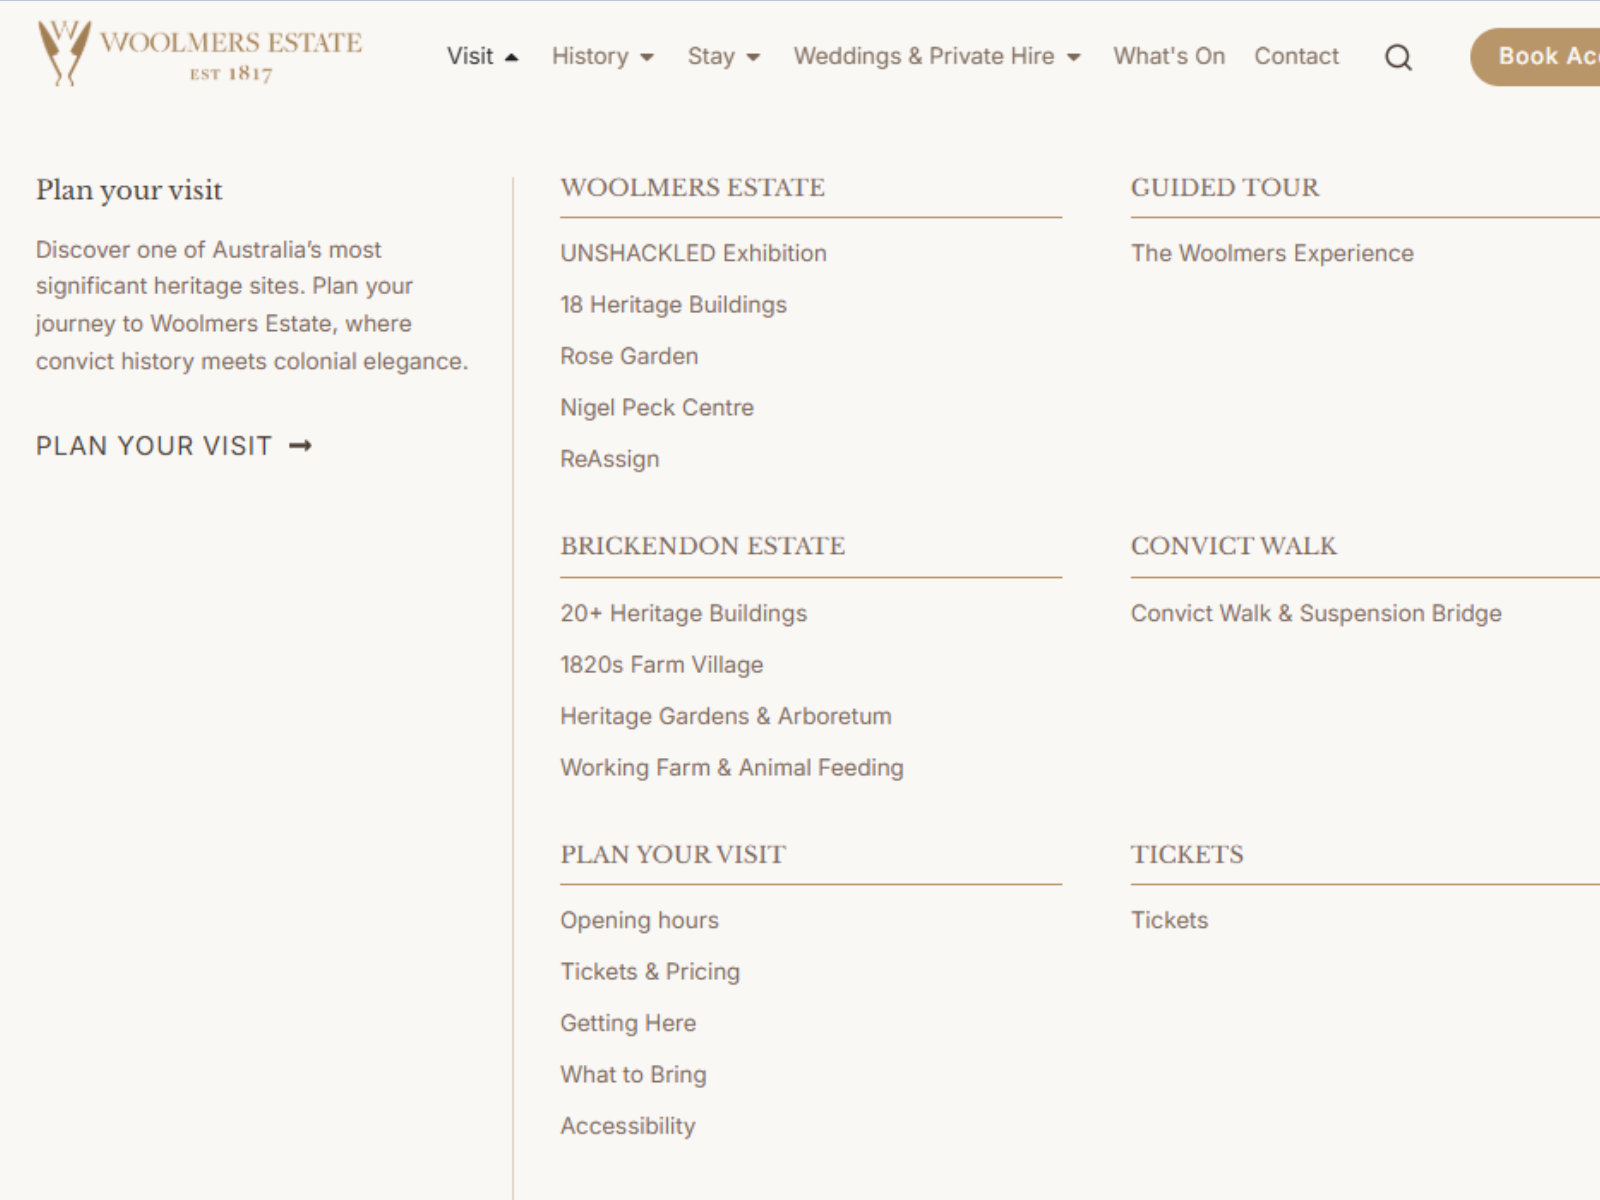This screenshot has height=1200, width=1600.
Task: Open Nigel Peck Centre link
Action: pos(657,408)
